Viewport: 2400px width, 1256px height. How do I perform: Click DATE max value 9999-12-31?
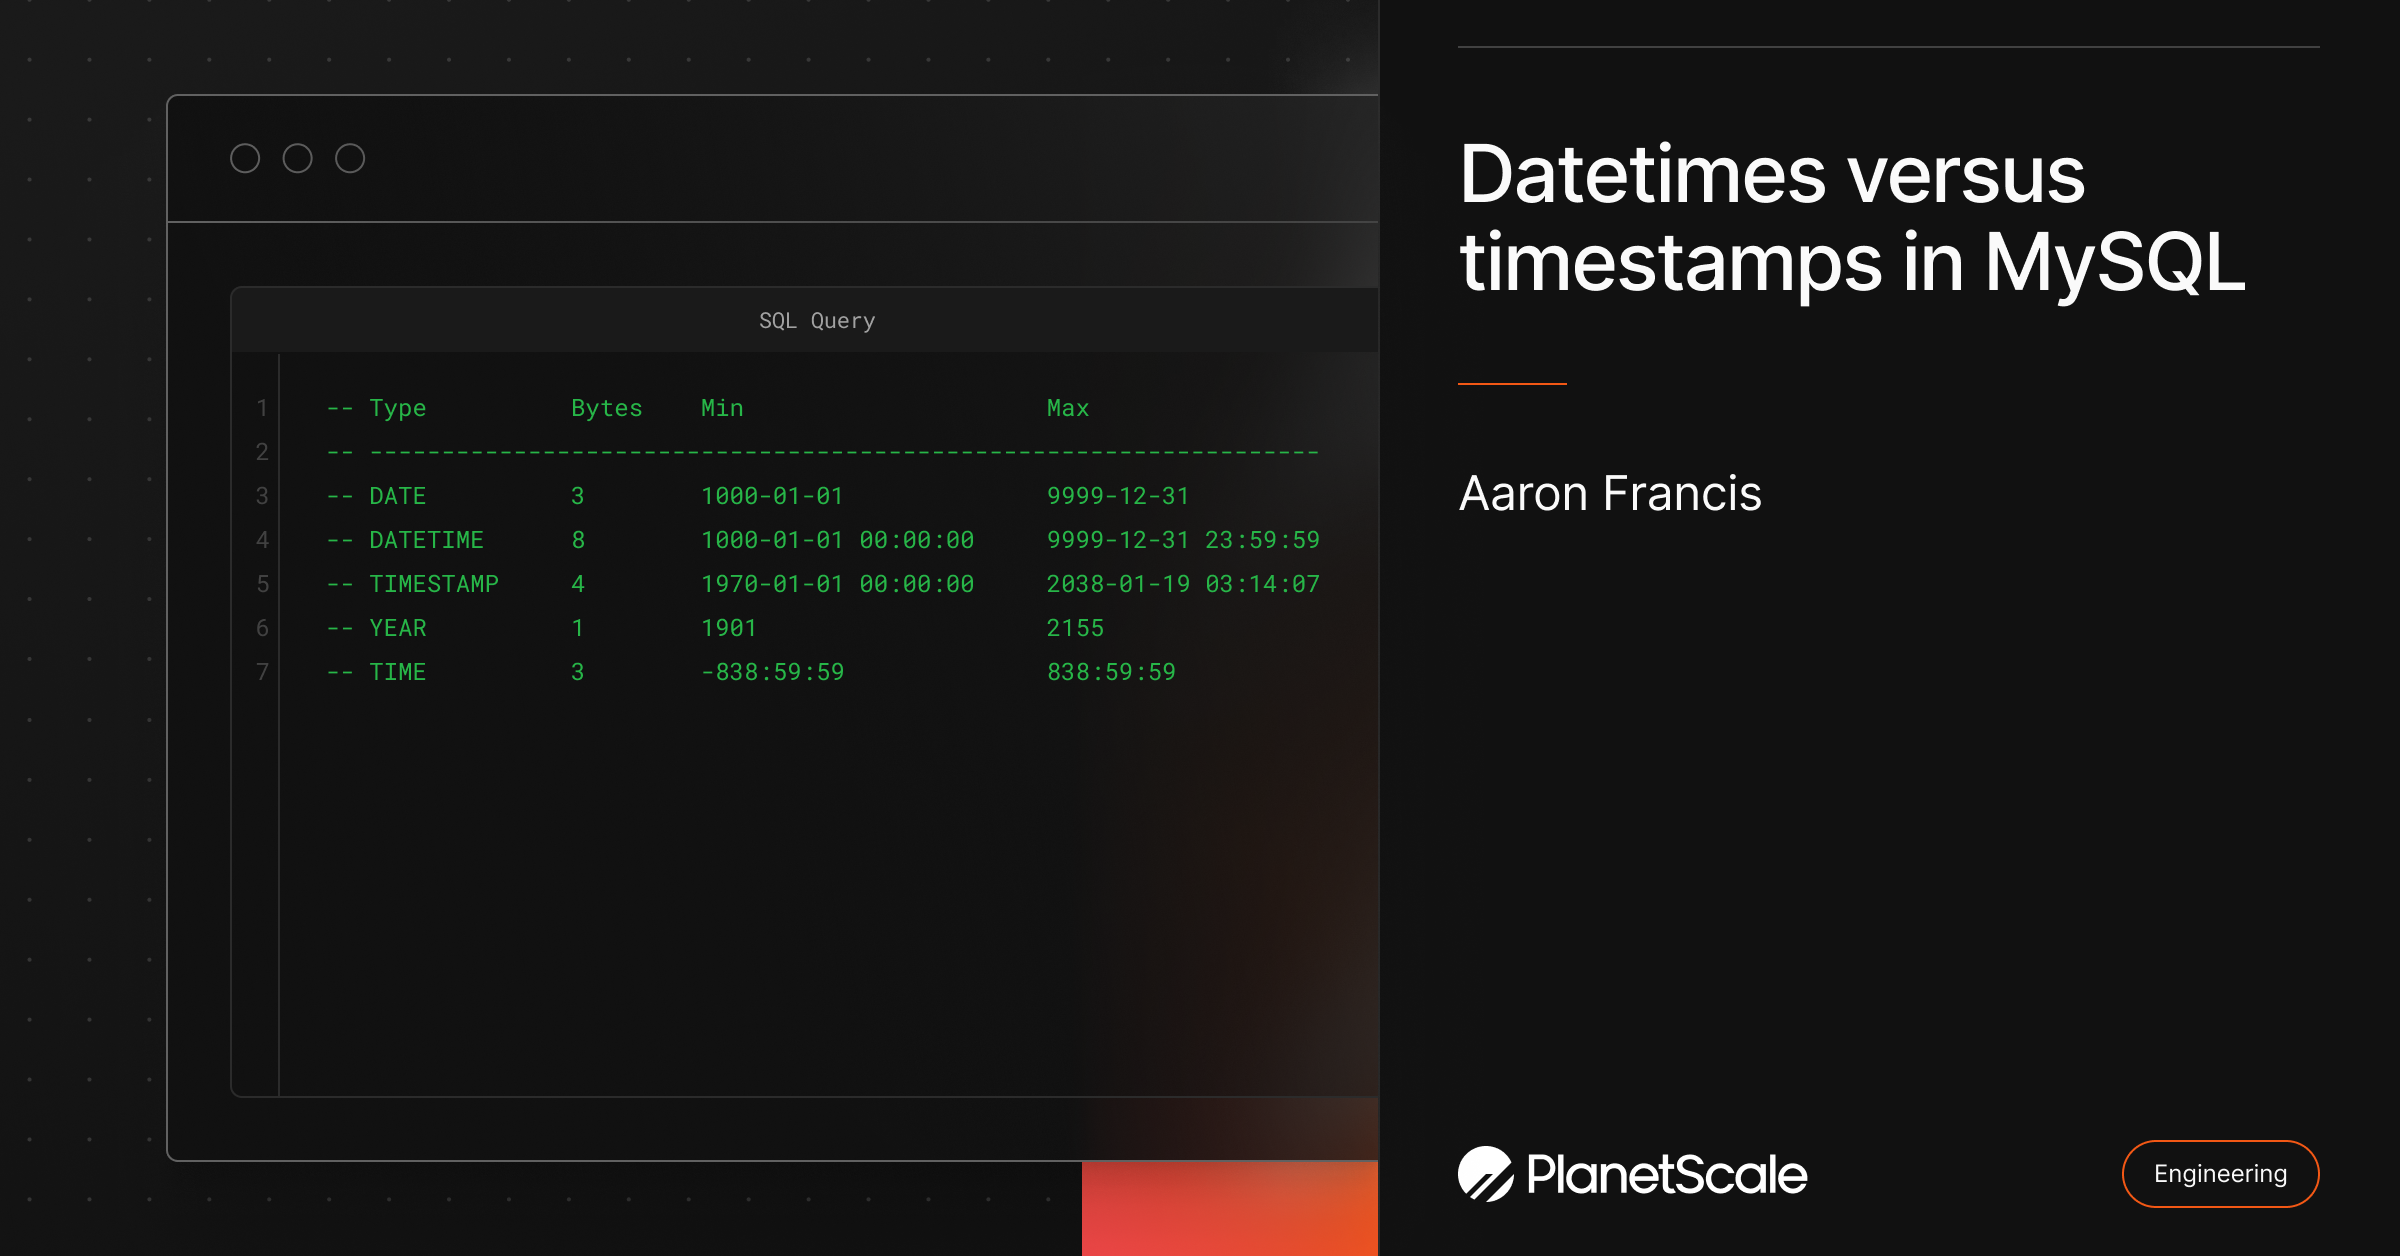(x=1118, y=496)
